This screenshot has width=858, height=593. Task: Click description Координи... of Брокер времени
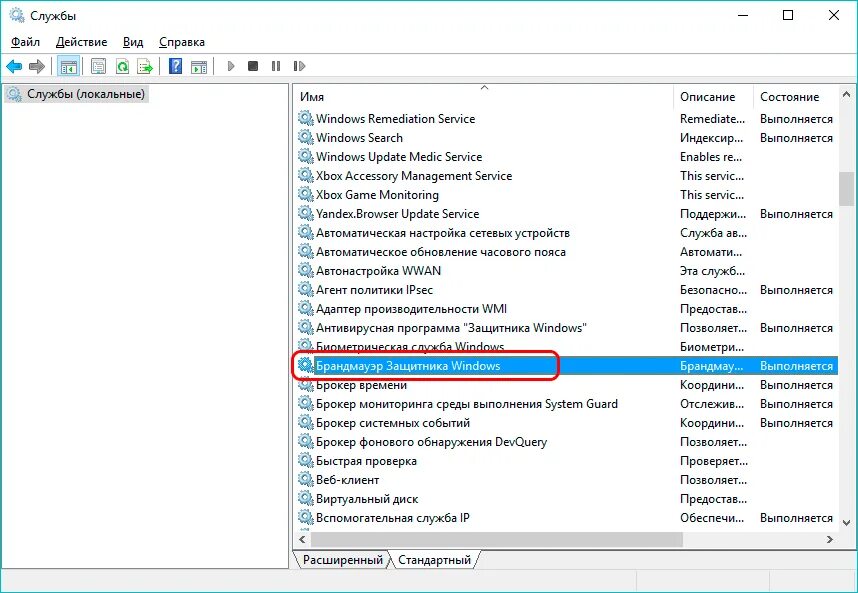point(711,385)
